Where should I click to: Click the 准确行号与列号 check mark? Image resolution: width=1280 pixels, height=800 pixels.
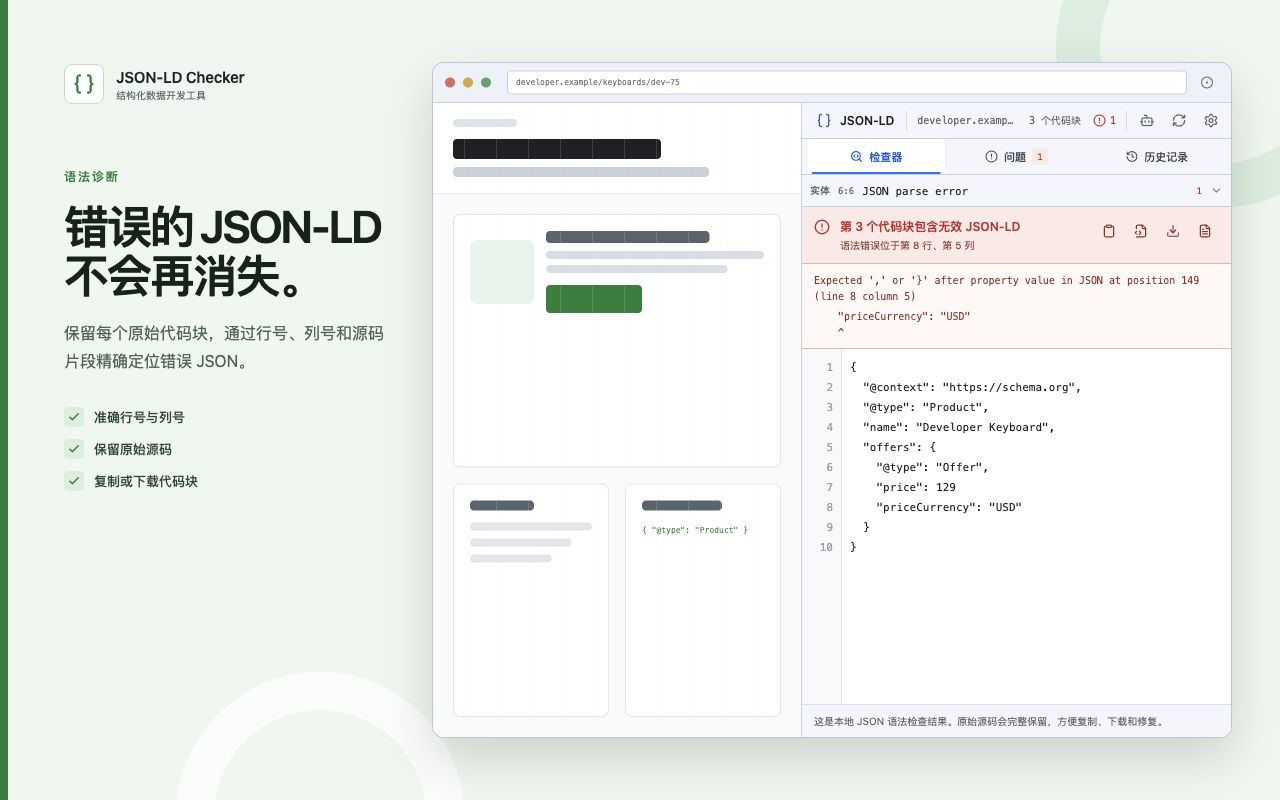pyautogui.click(x=74, y=417)
